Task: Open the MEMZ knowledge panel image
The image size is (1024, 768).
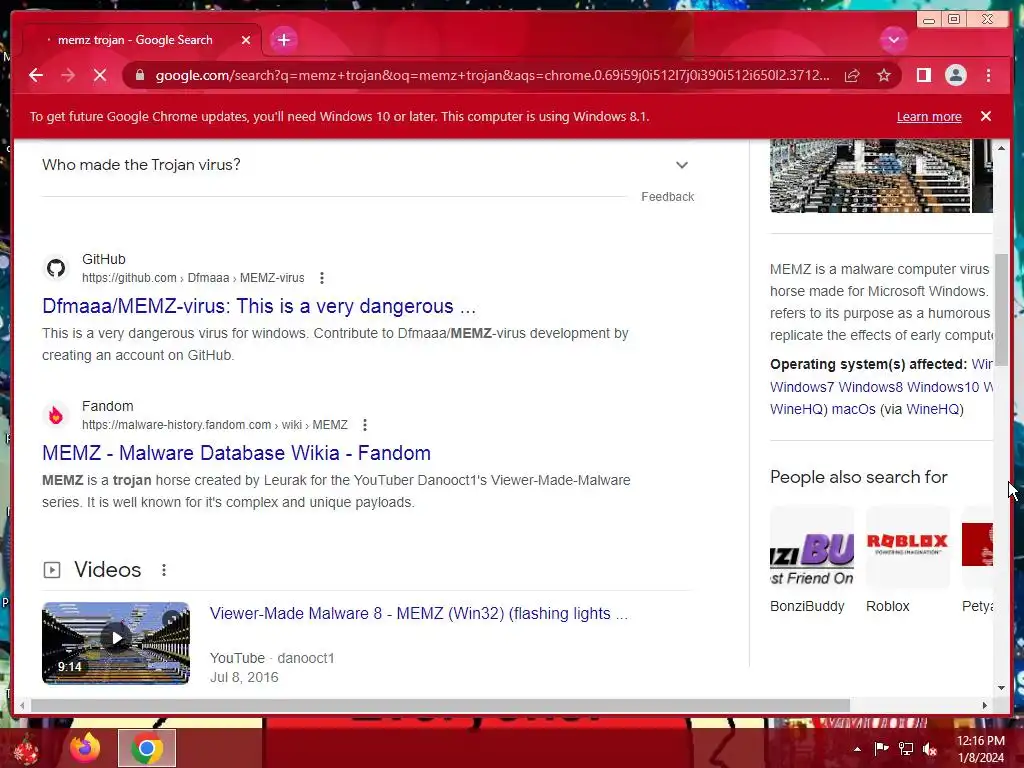Action: tap(870, 175)
